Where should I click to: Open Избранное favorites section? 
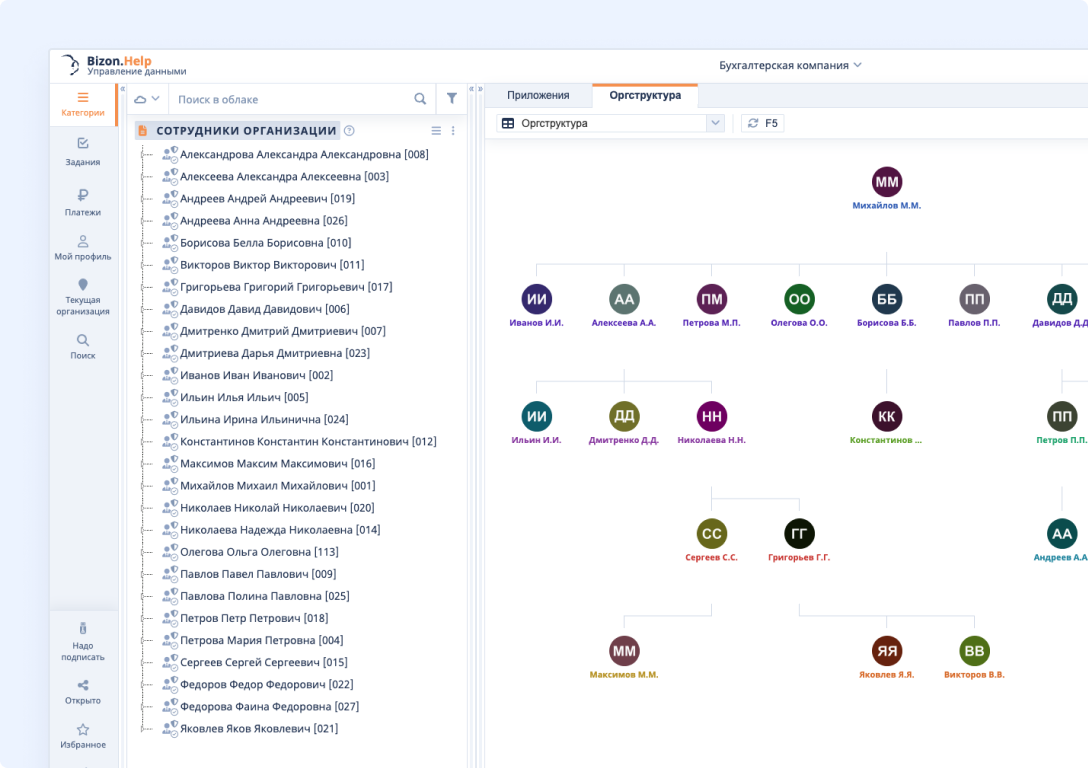(x=83, y=735)
